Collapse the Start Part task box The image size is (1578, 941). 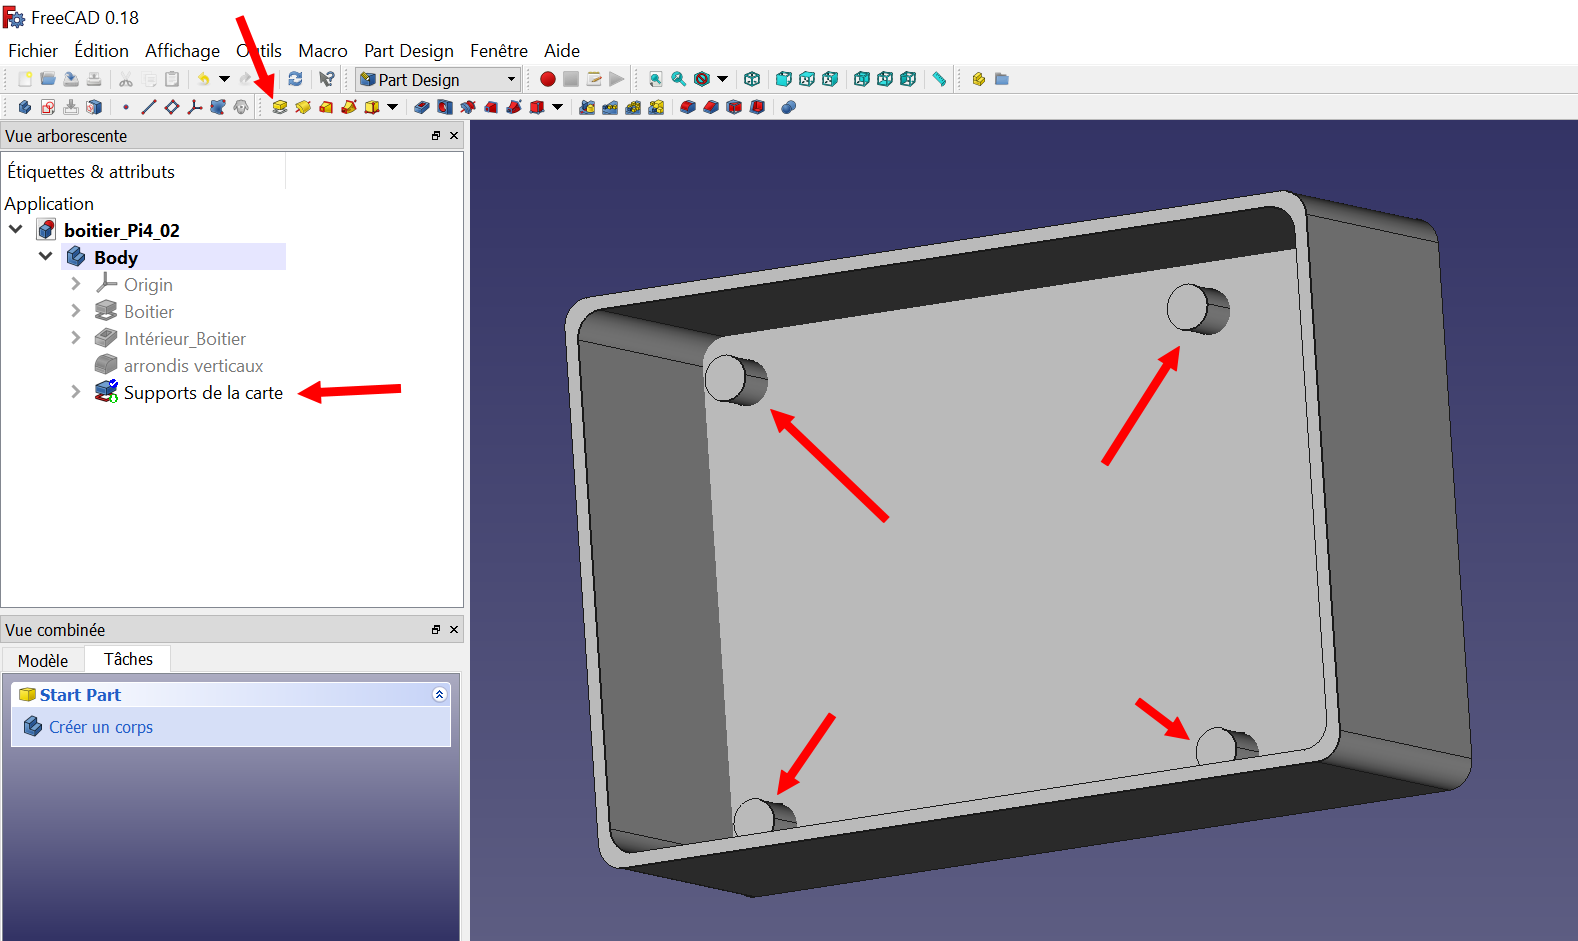point(439,694)
